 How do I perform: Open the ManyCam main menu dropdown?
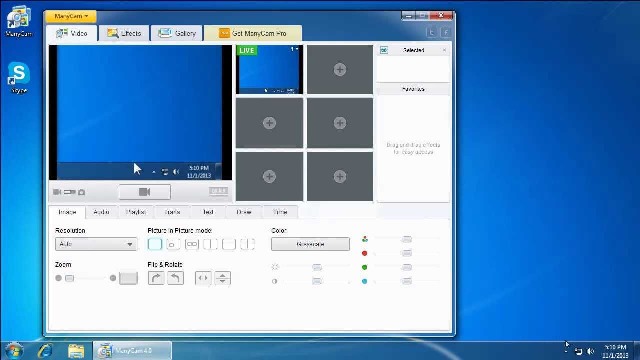click(x=71, y=16)
